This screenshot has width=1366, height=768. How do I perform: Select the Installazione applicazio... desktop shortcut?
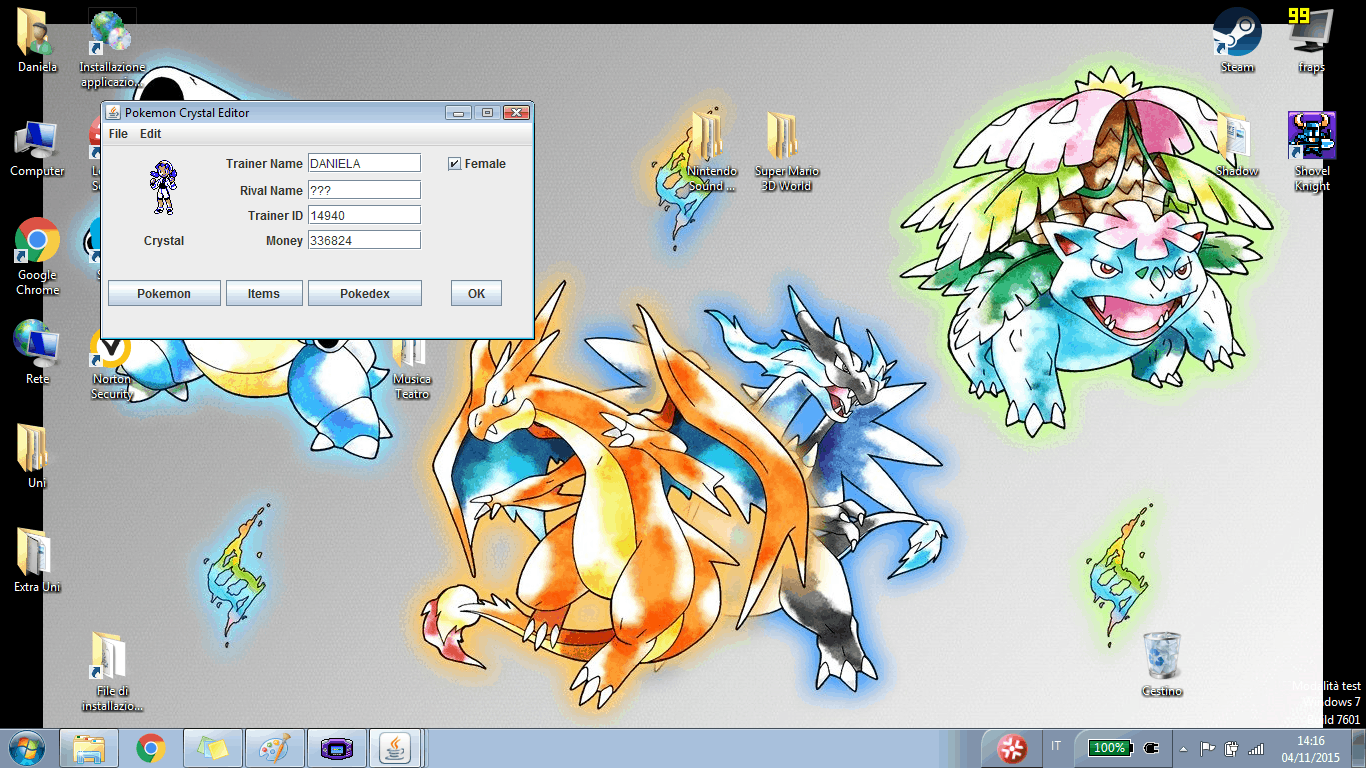(x=112, y=48)
